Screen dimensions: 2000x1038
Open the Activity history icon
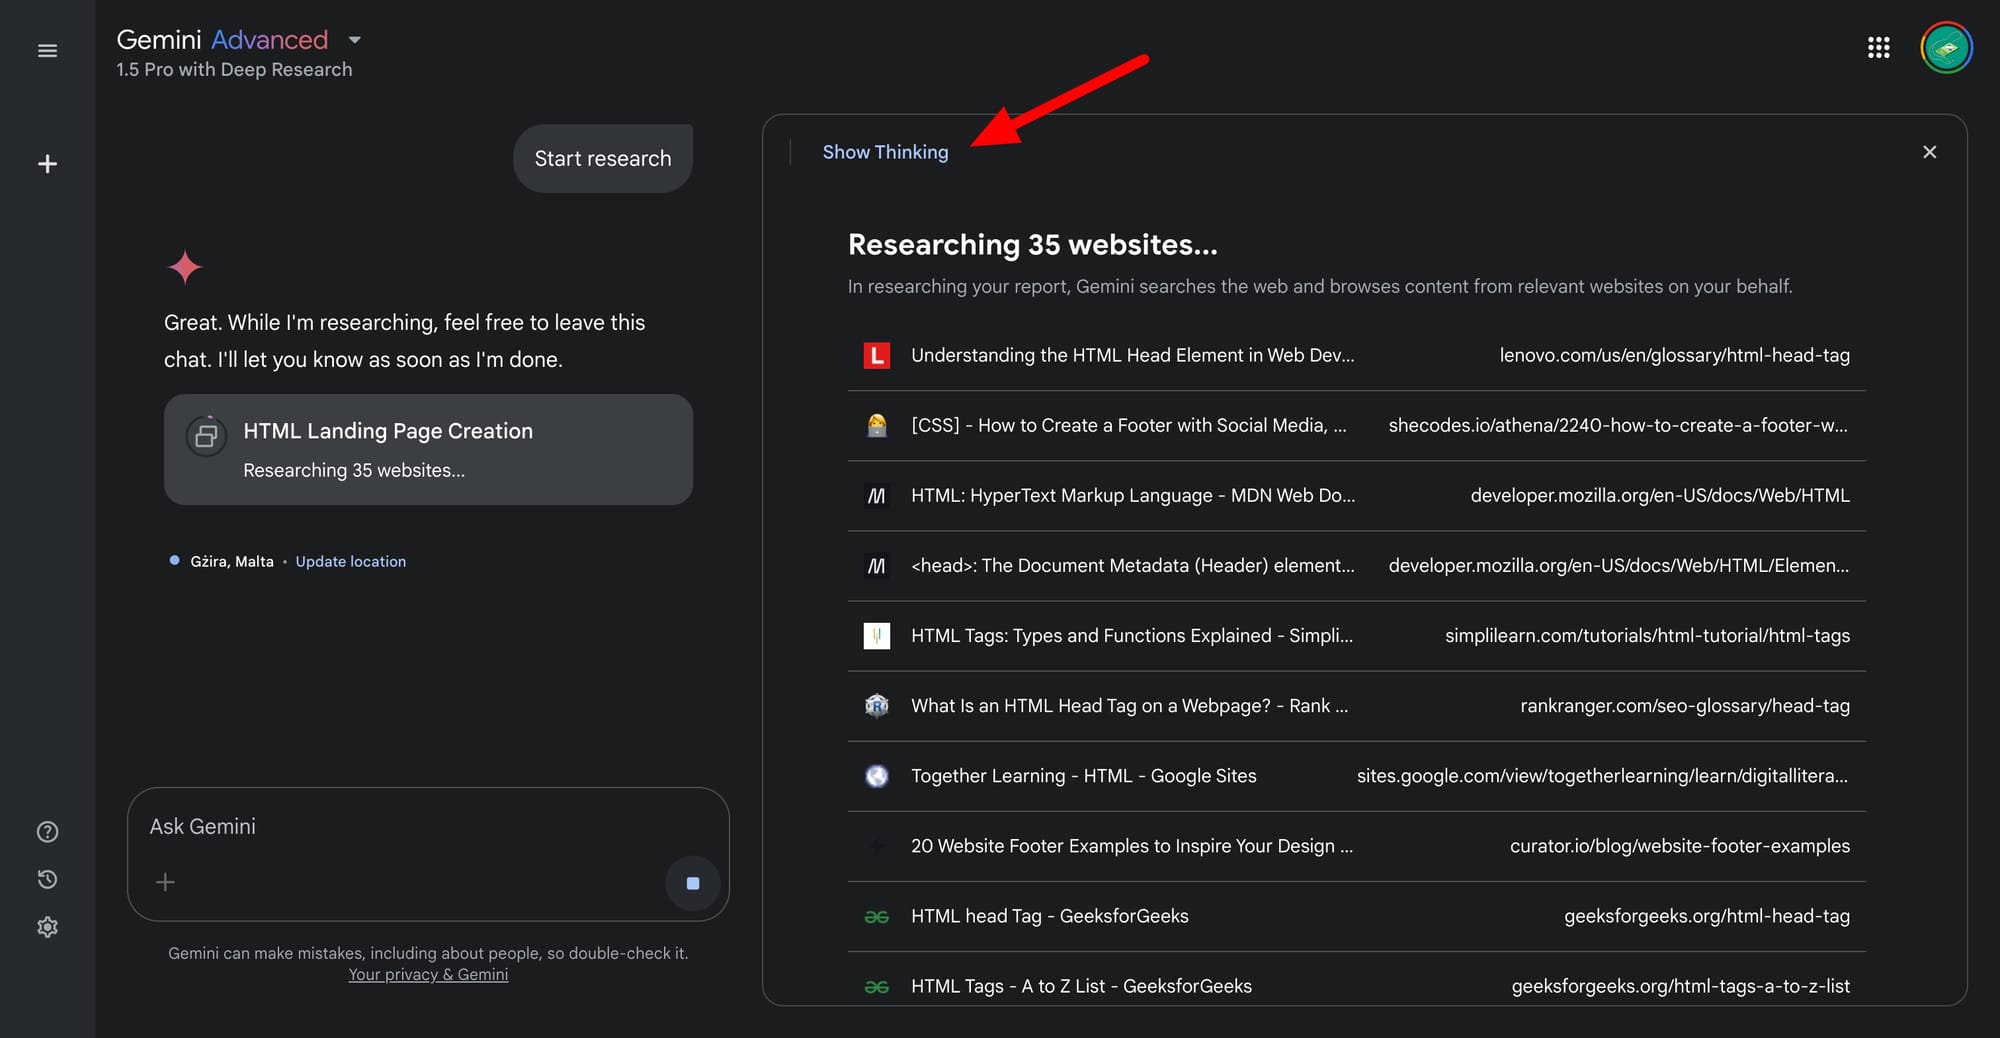click(x=47, y=880)
